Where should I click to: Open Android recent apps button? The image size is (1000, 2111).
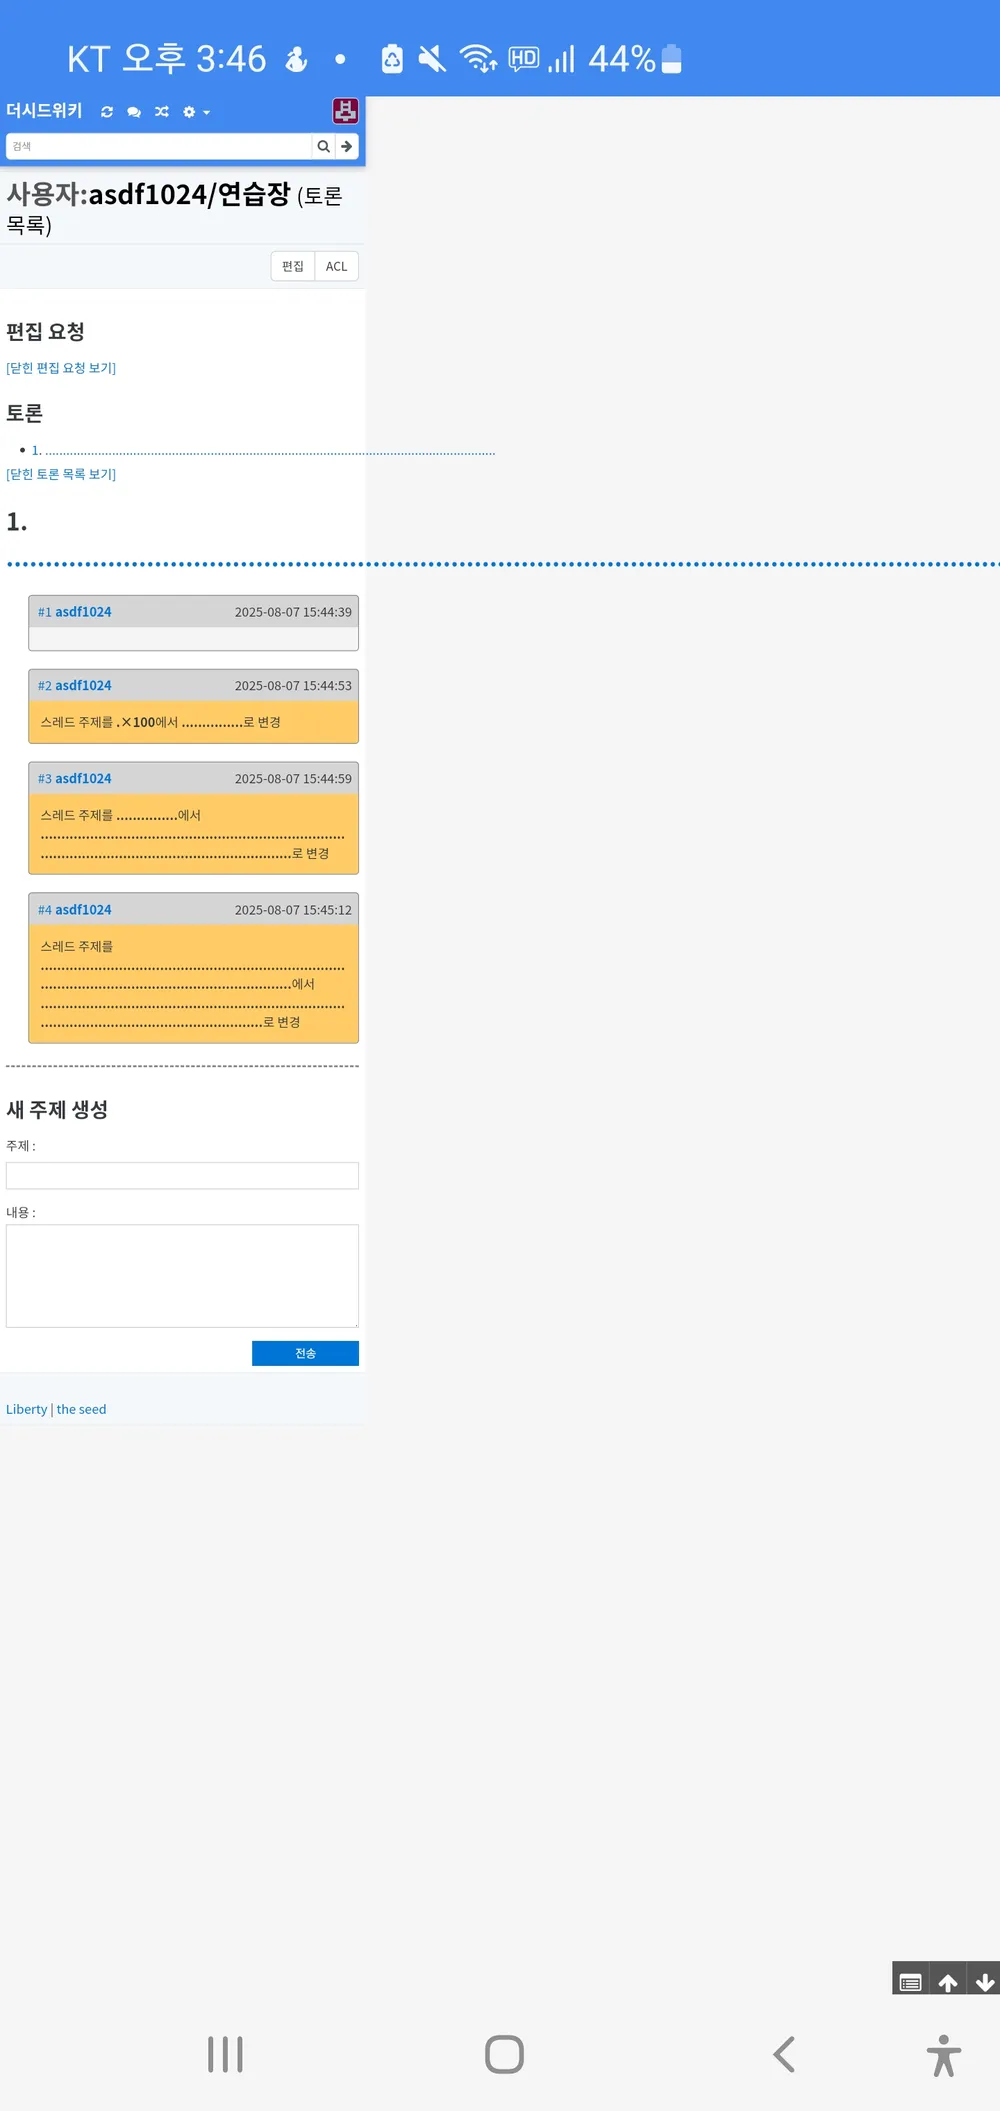[x=225, y=2055]
